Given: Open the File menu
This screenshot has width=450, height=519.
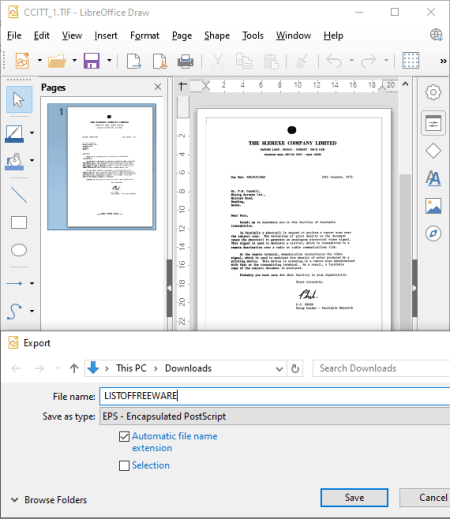Looking at the screenshot, I should coord(14,35).
